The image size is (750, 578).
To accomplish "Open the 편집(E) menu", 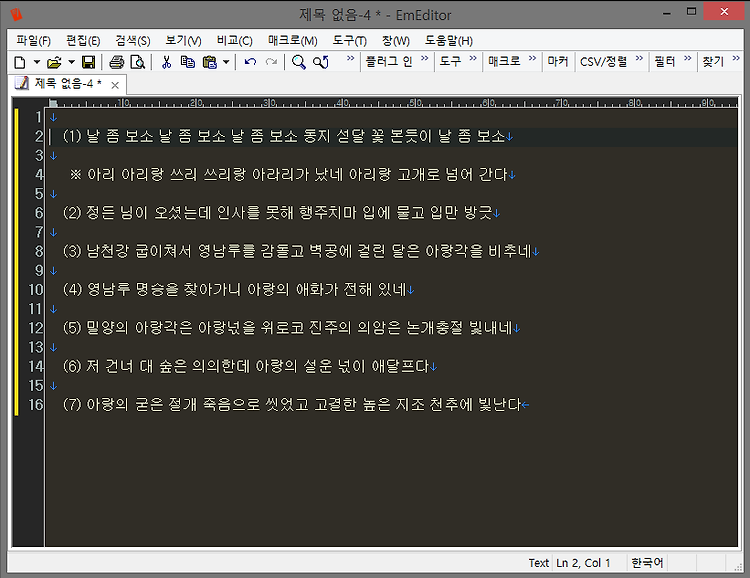I will 83,41.
